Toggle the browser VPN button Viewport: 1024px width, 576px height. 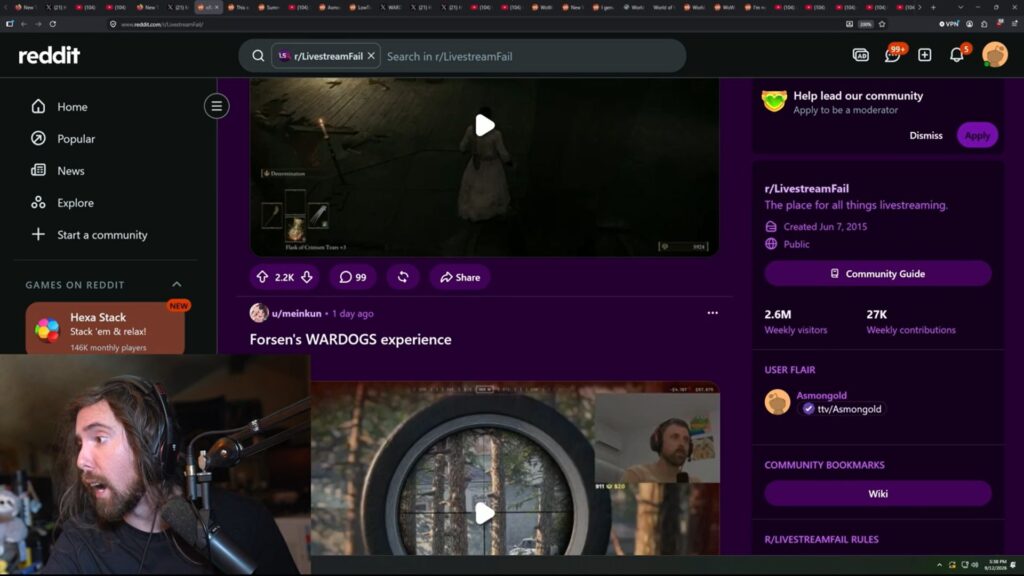pos(948,24)
